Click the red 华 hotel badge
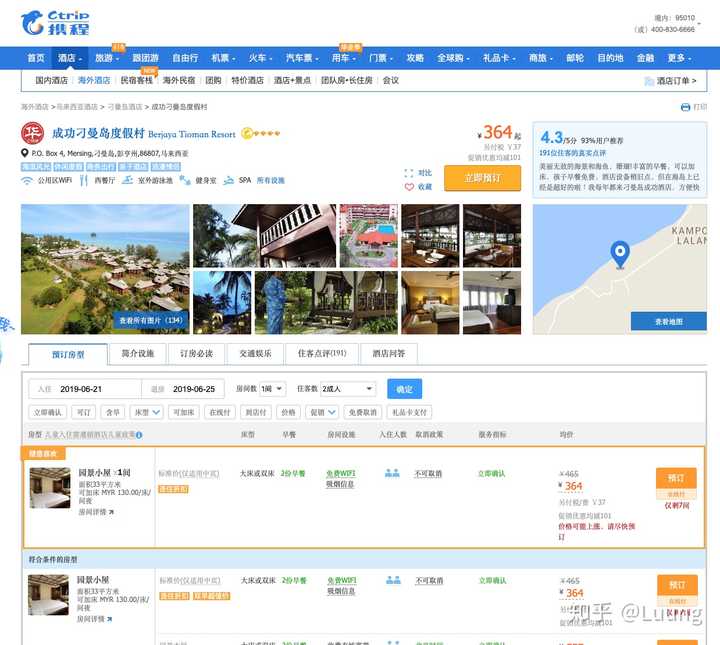This screenshot has height=645, width=720. point(33,134)
